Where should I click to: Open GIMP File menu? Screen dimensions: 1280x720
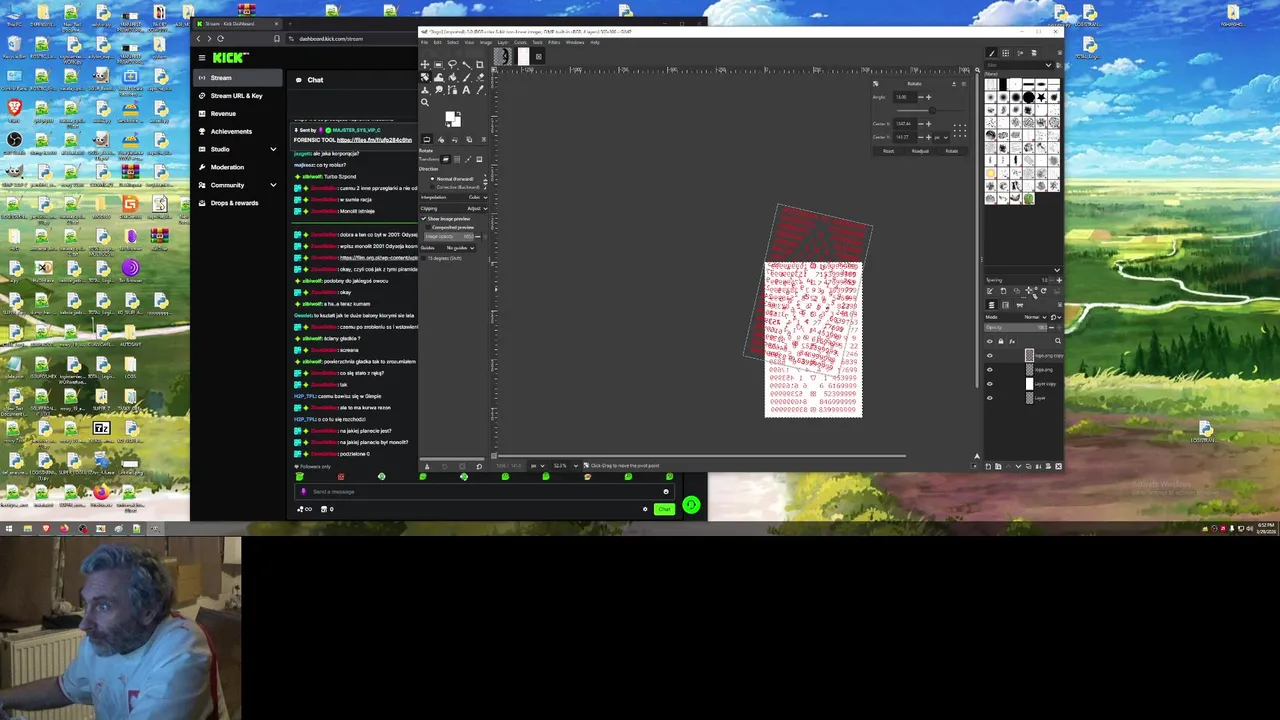coord(424,42)
